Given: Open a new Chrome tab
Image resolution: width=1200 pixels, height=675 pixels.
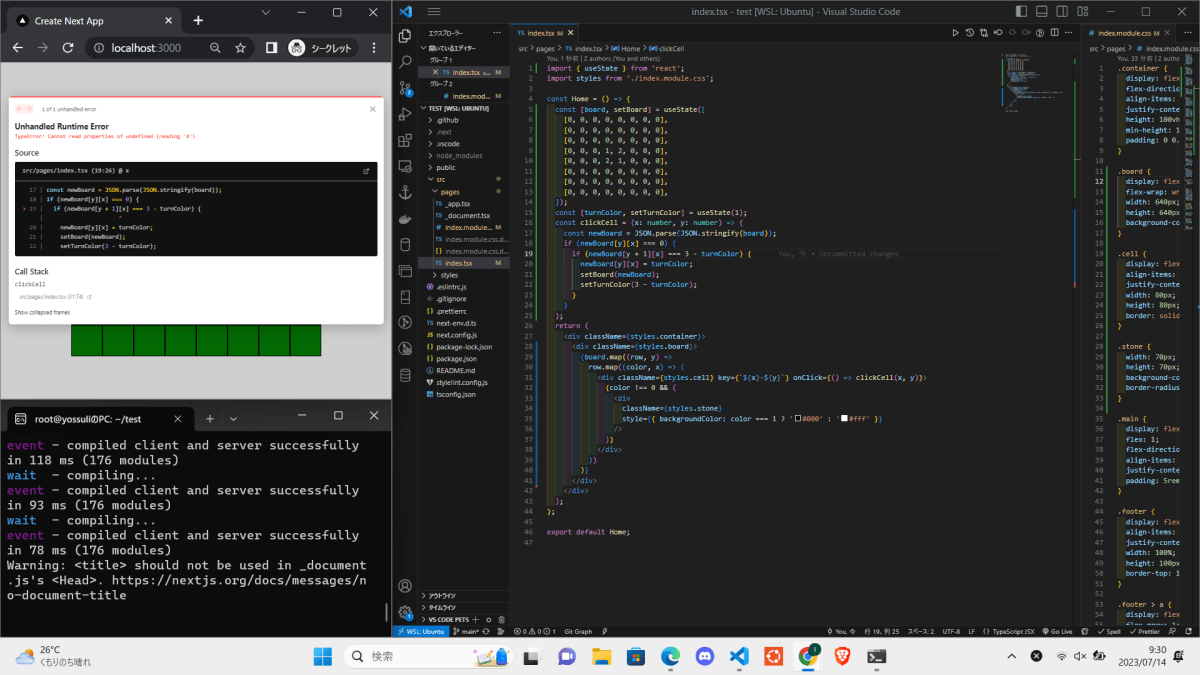Looking at the screenshot, I should click(x=198, y=20).
